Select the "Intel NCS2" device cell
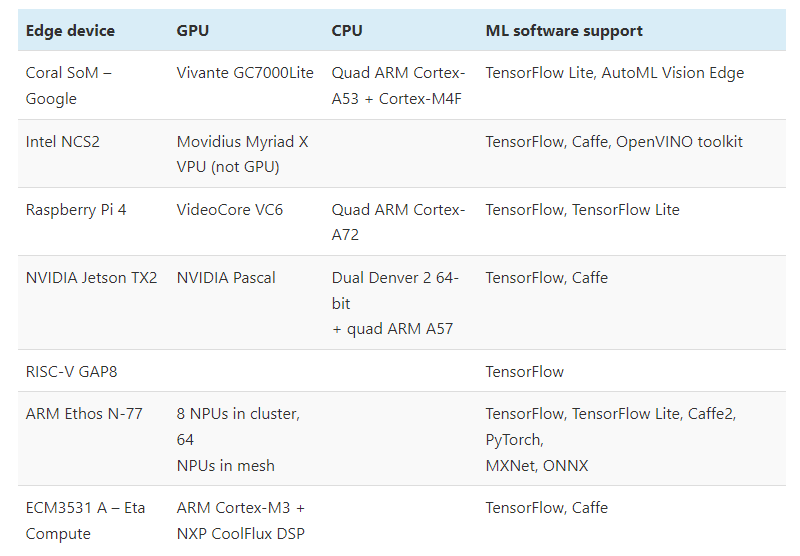Image resolution: width=800 pixels, height=556 pixels. (63, 142)
